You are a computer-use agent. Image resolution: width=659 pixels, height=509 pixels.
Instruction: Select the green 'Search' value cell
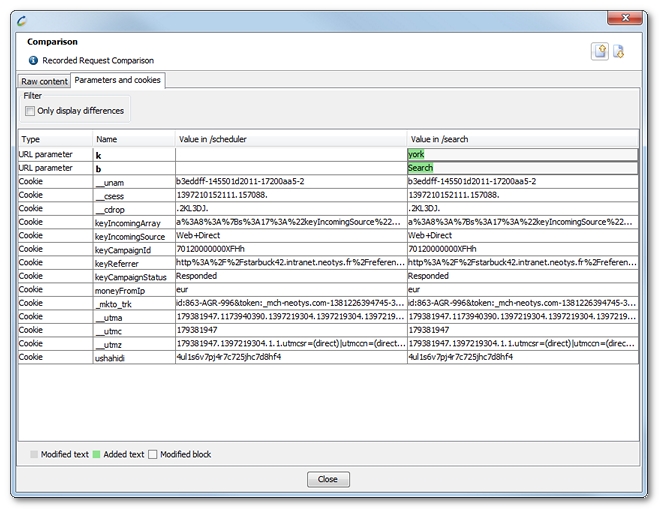[x=521, y=168]
